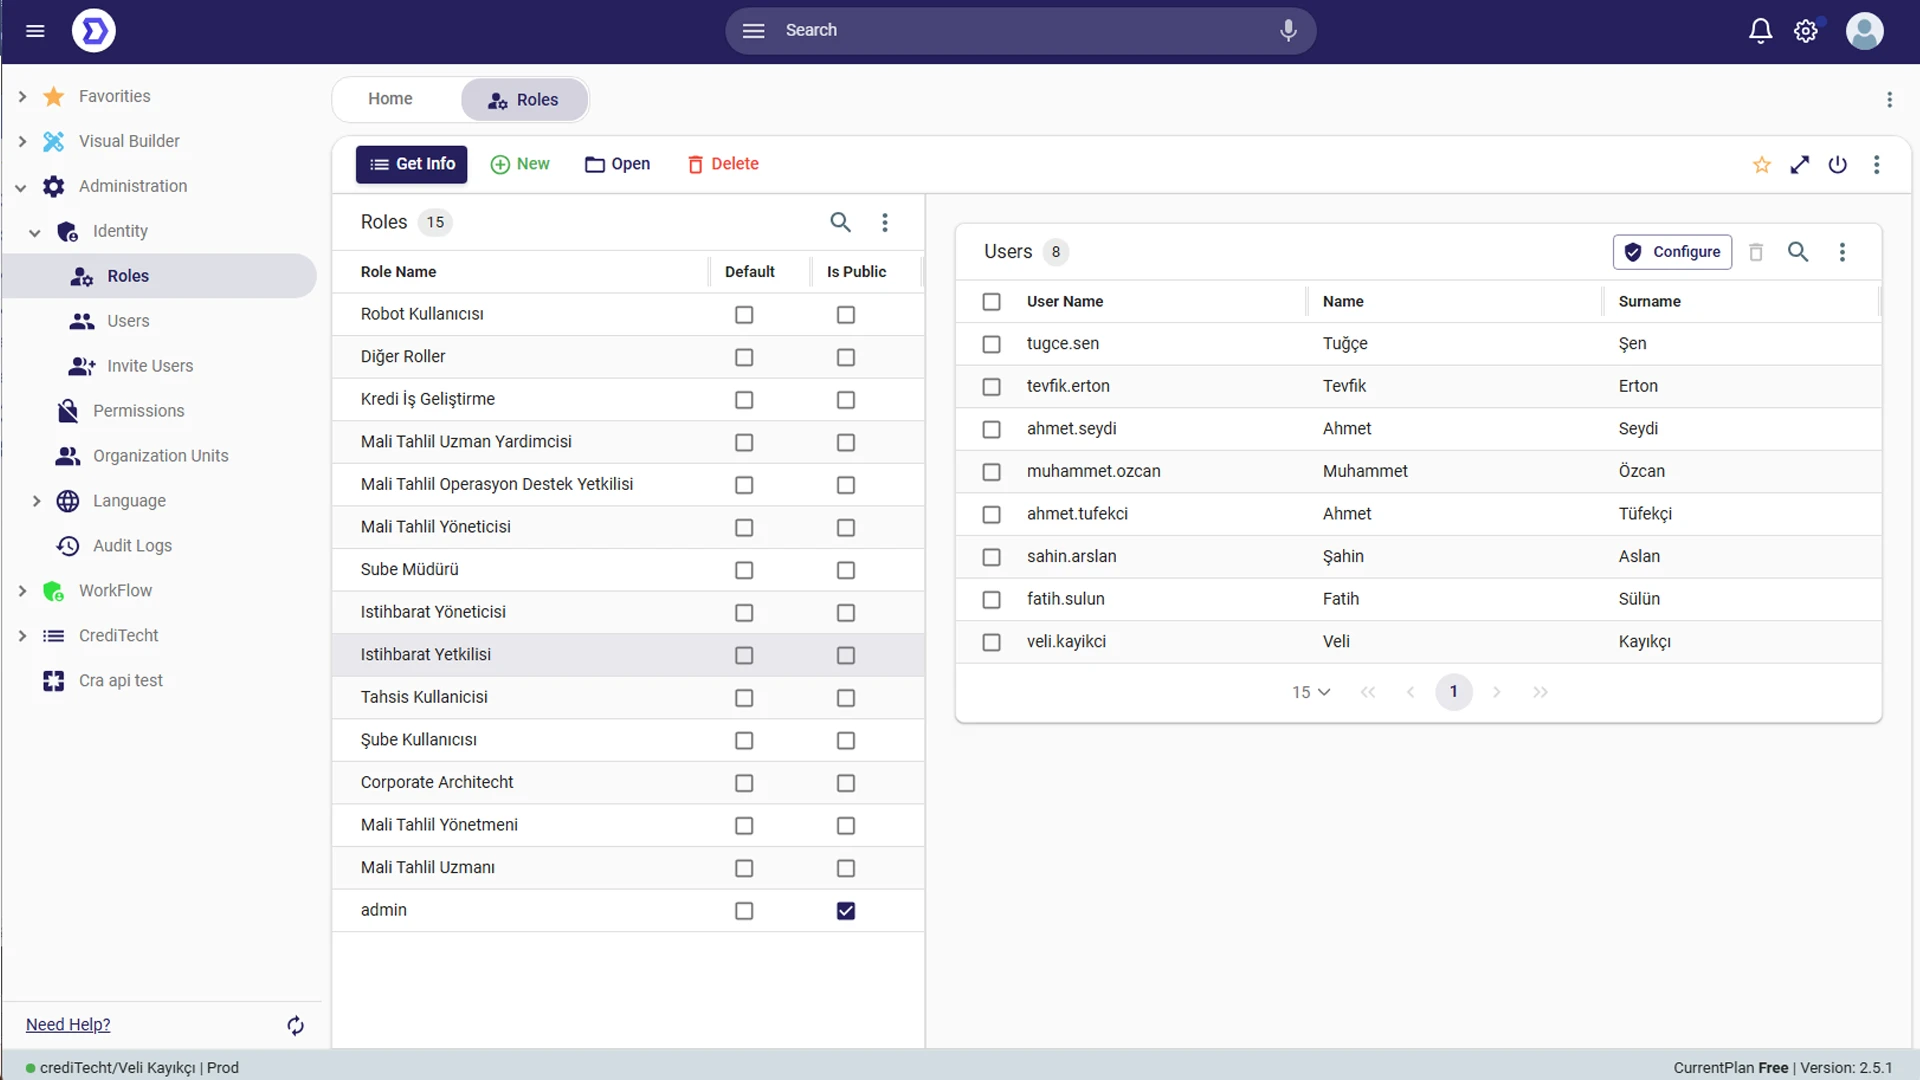Search within the Roles list
The width and height of the screenshot is (1920, 1080).
click(x=840, y=222)
